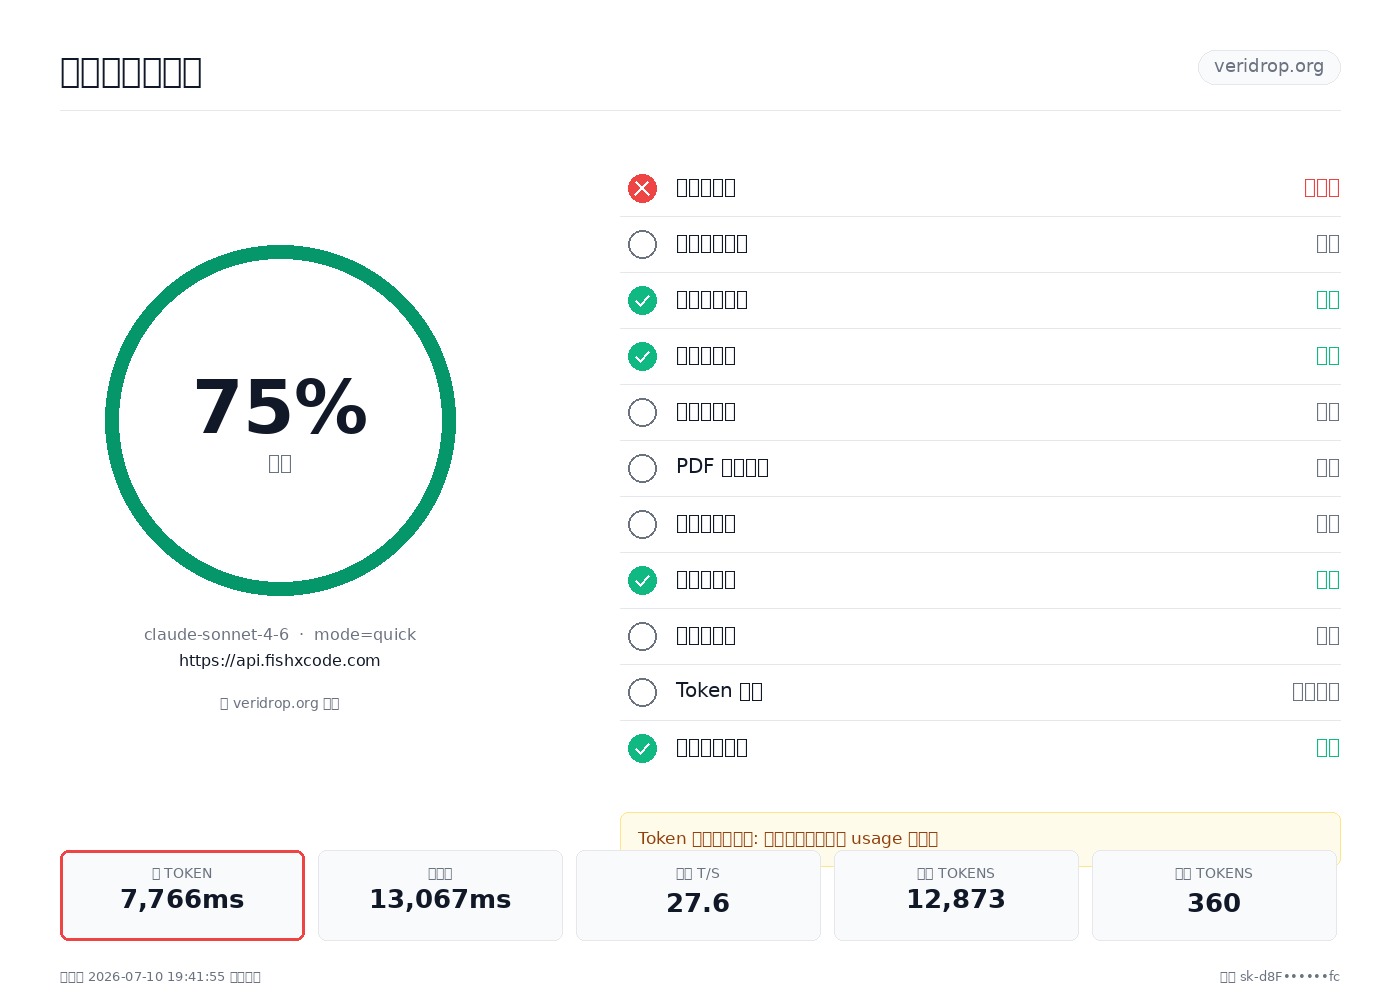Click the empty circle beside the Token row
The height and width of the screenshot is (1000, 1400).
[x=642, y=692]
